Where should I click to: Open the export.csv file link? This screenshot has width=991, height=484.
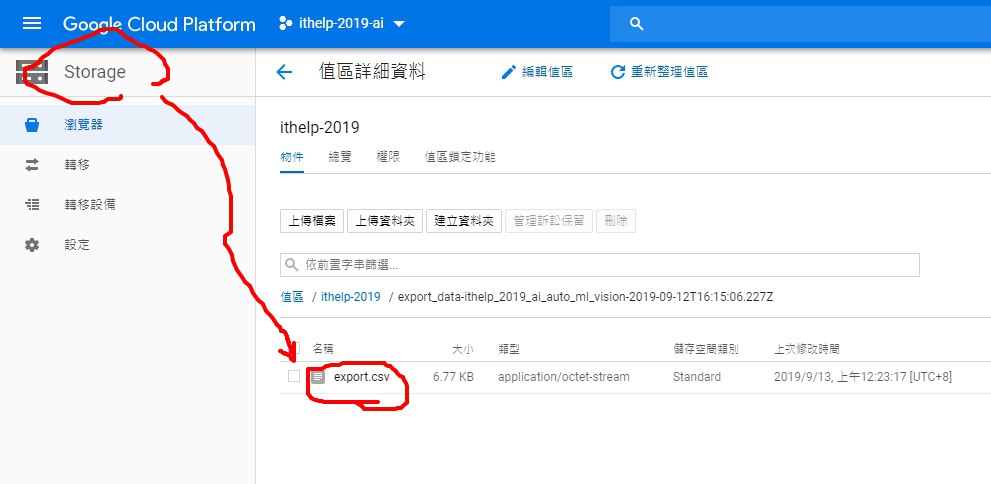click(x=362, y=377)
